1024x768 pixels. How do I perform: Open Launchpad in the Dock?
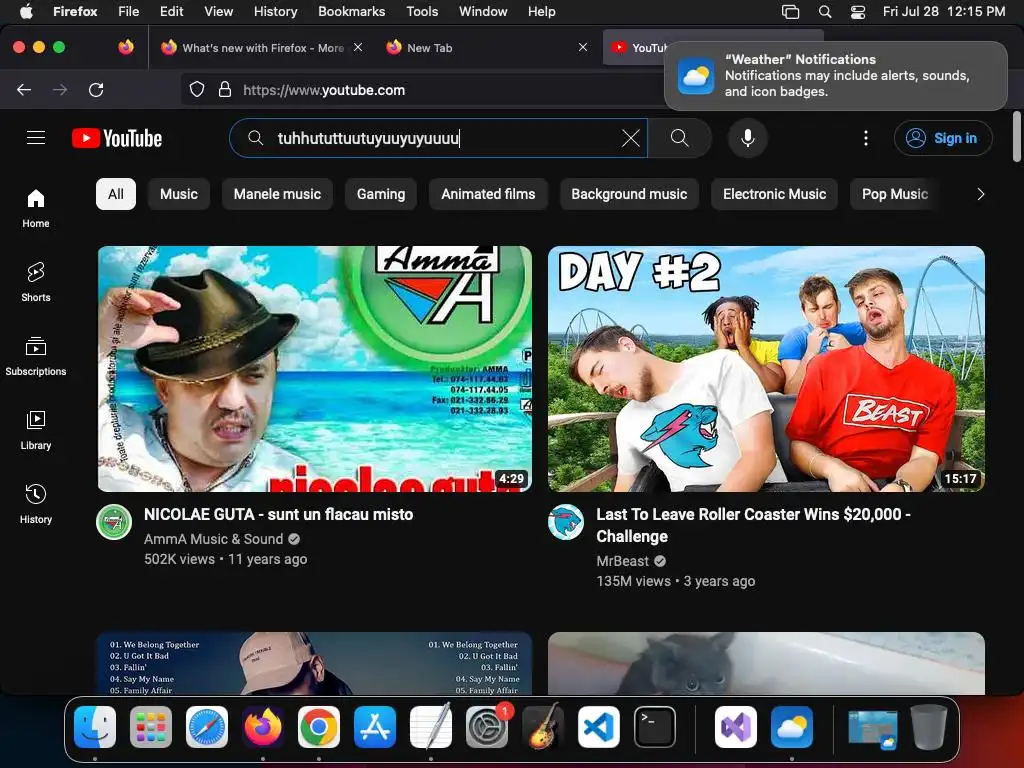point(151,727)
